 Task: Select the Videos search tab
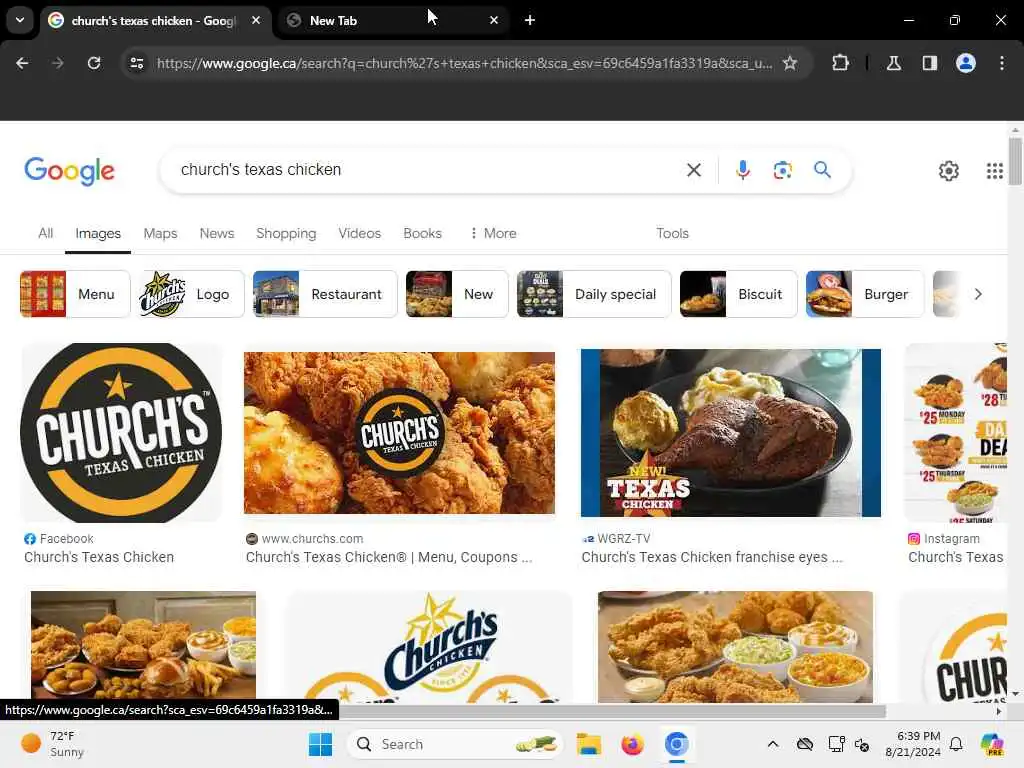359,233
